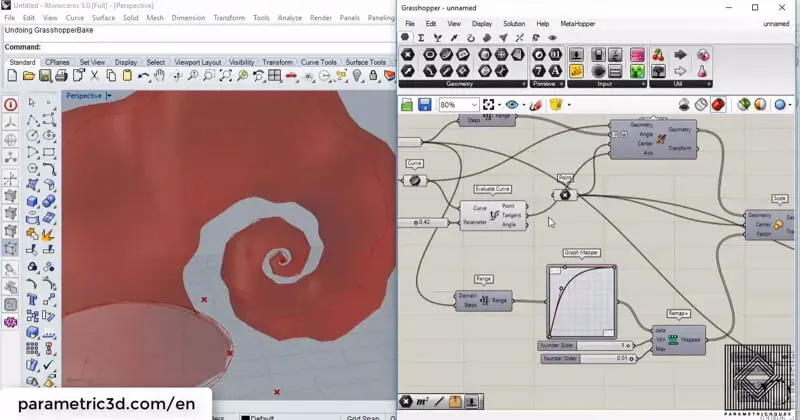
Task: Toggle Grasshopper preview eye button
Action: [513, 105]
